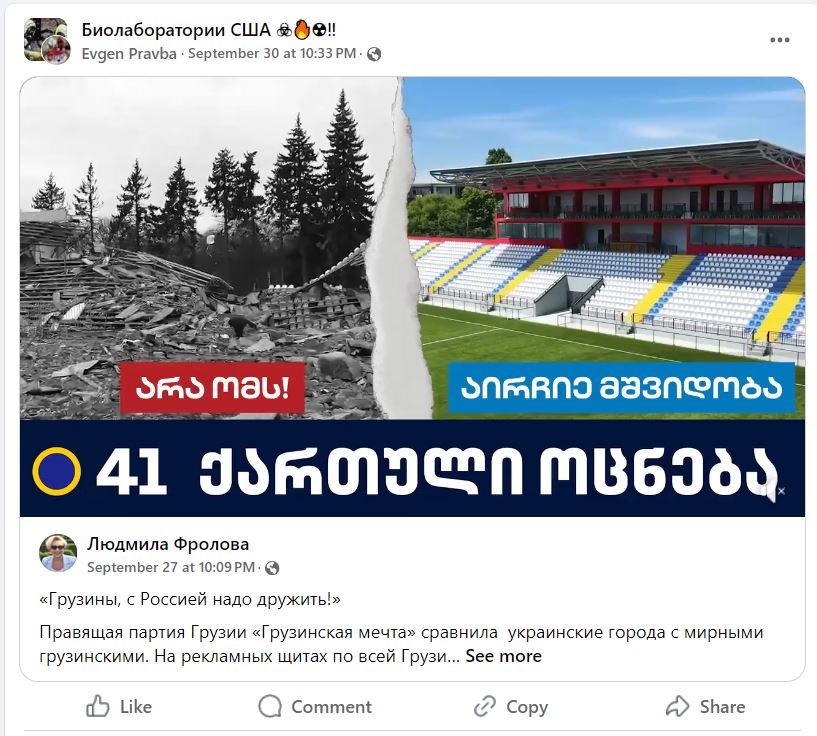Viewport: 817px width, 736px height.
Task: Click the speech bubble Comment icon
Action: (x=270, y=706)
